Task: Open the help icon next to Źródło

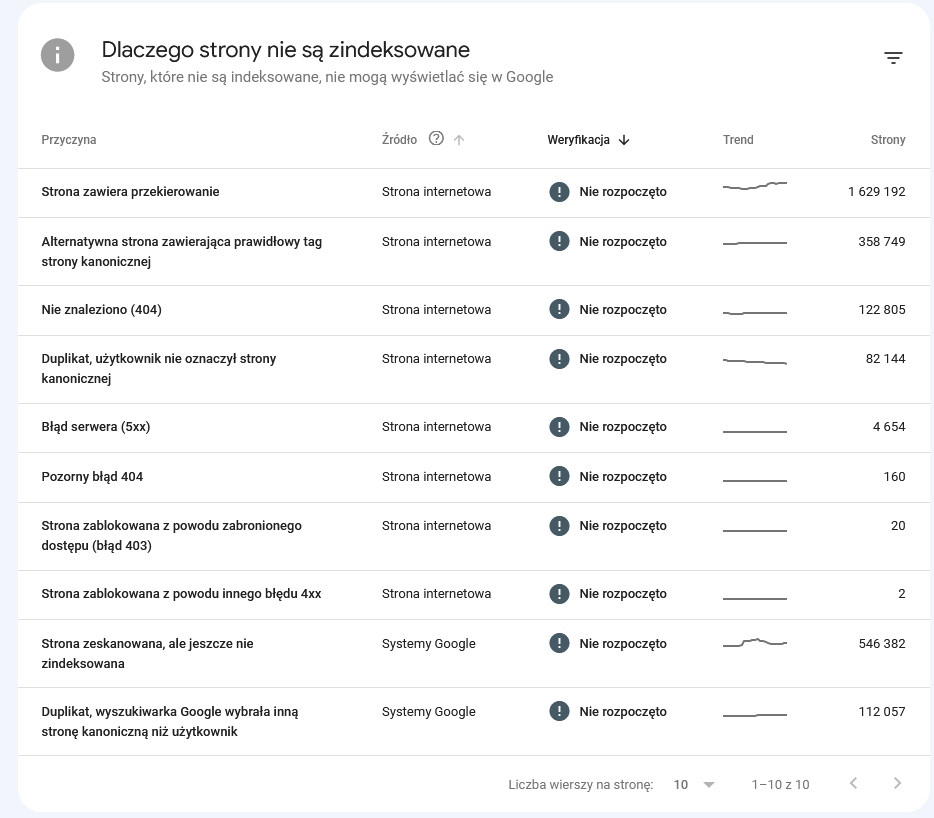Action: 437,138
